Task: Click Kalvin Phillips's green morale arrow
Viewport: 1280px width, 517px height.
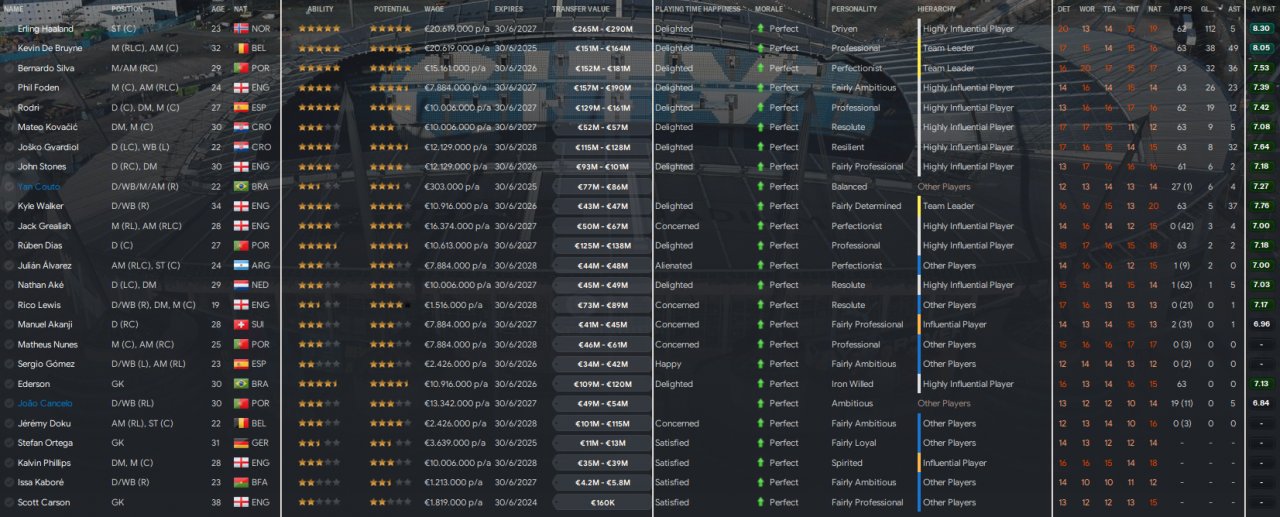Action: coord(760,463)
